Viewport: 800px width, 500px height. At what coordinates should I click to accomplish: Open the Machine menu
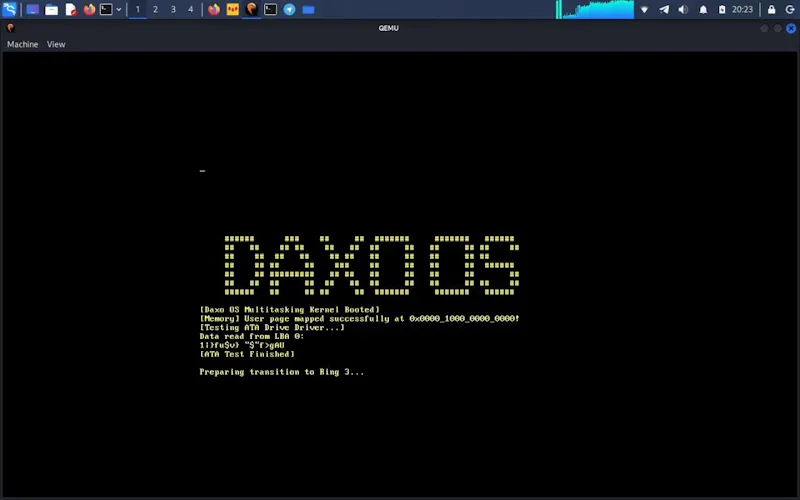(22, 44)
